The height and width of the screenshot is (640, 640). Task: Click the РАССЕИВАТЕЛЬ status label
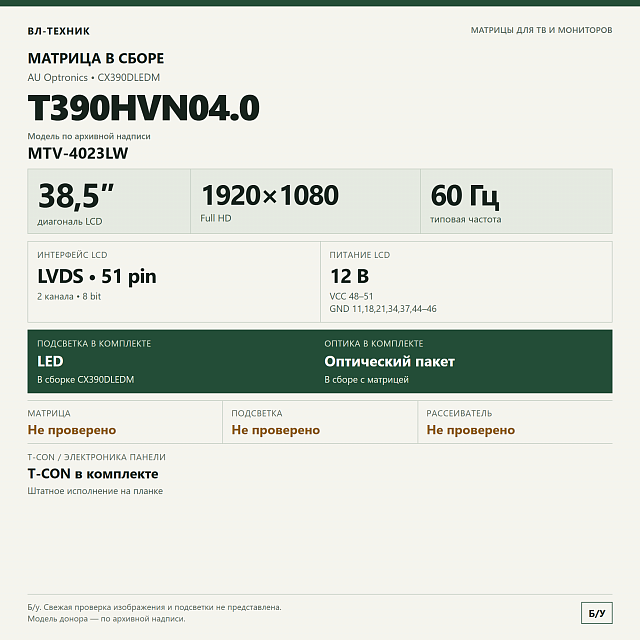pyautogui.click(x=459, y=413)
